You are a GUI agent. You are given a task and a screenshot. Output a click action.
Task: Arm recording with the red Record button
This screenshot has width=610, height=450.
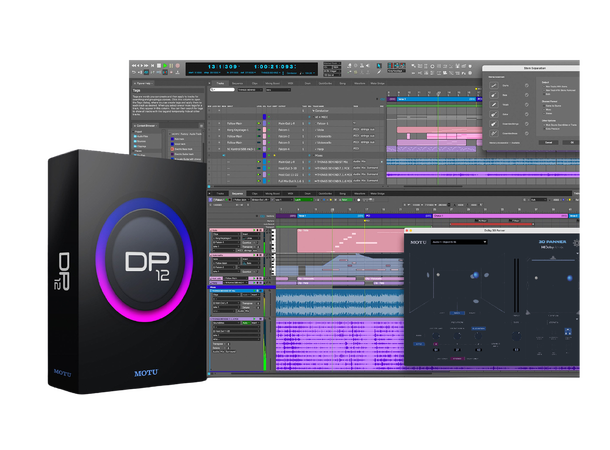pyautogui.click(x=178, y=66)
